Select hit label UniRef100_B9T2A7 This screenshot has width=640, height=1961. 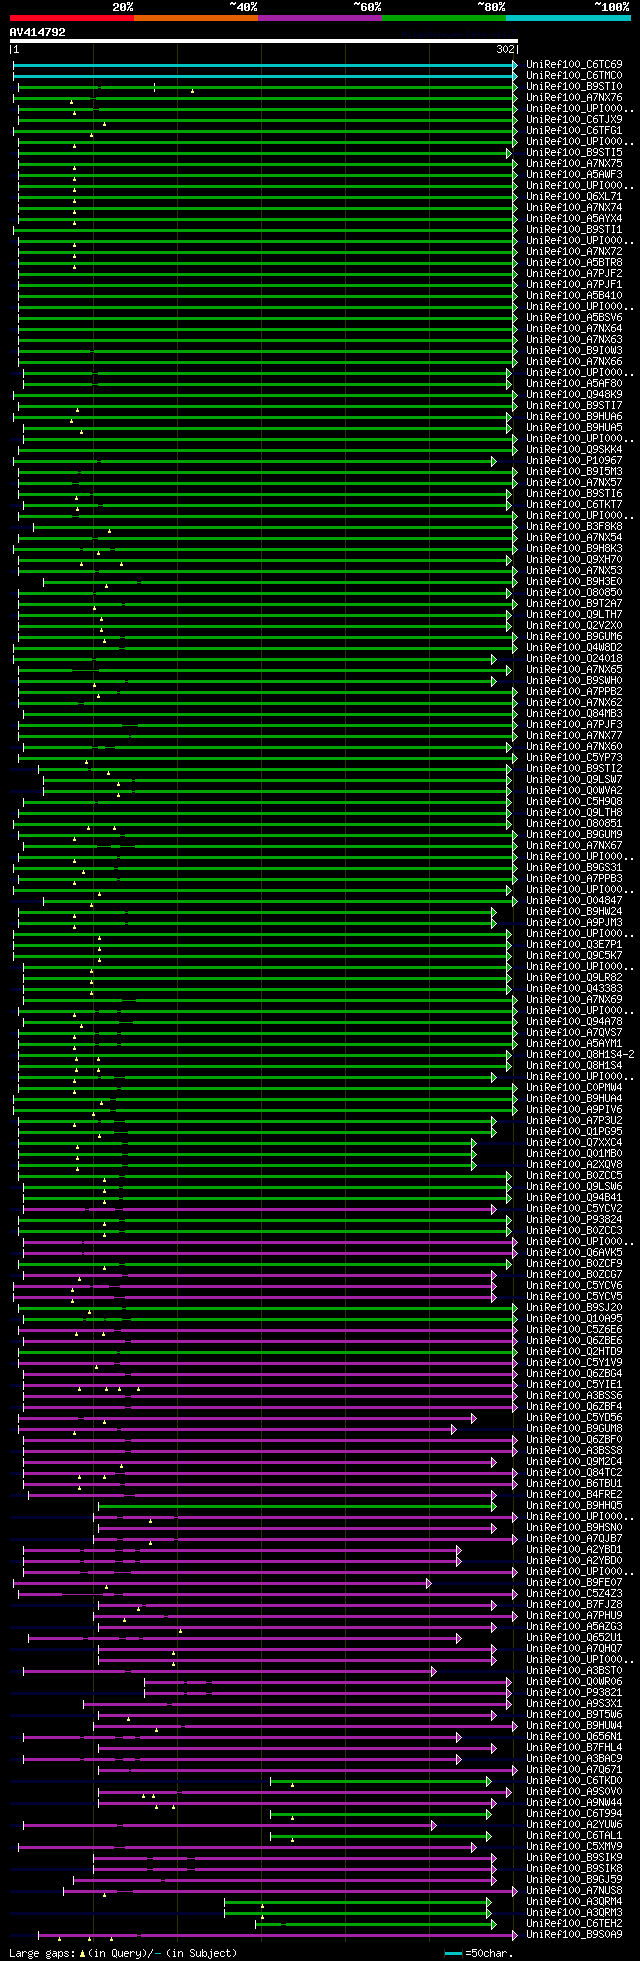[x=574, y=604]
